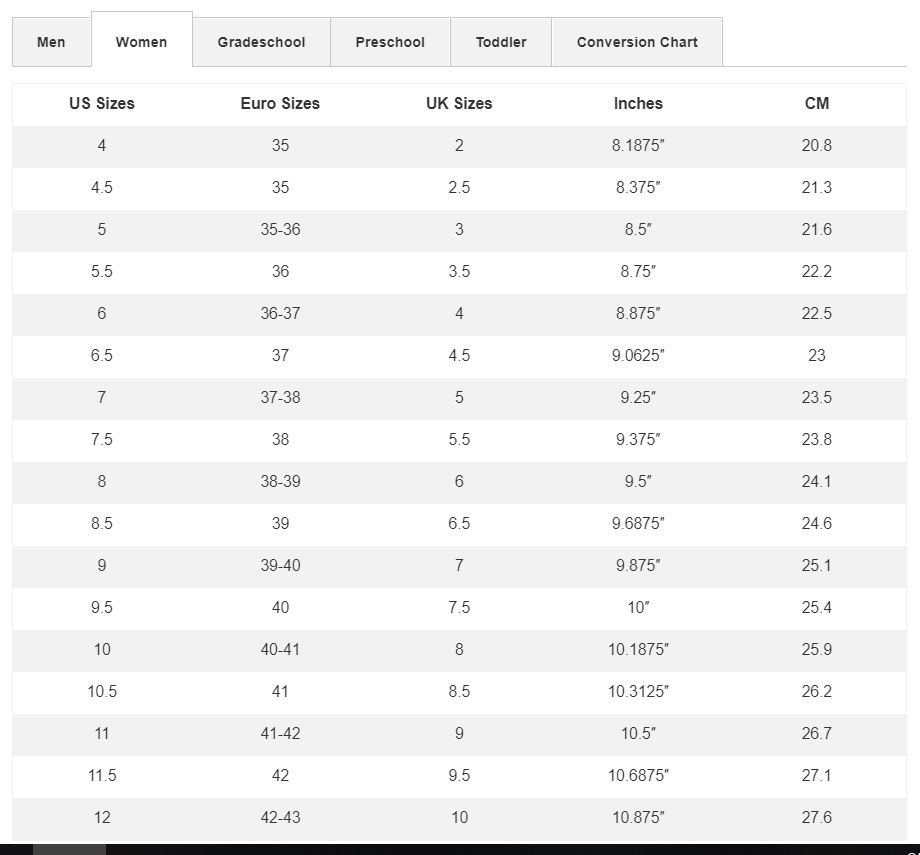Select the US size 10.5 cell
The image size is (920, 855).
coord(102,692)
